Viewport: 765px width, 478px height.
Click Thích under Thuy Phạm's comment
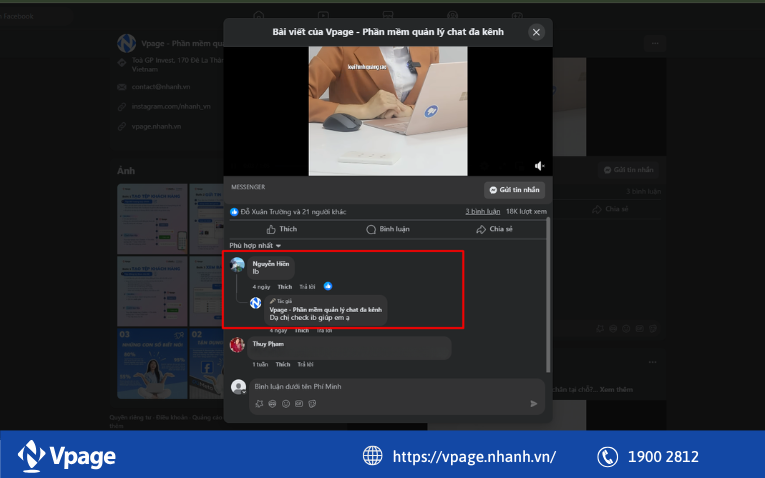pos(283,364)
